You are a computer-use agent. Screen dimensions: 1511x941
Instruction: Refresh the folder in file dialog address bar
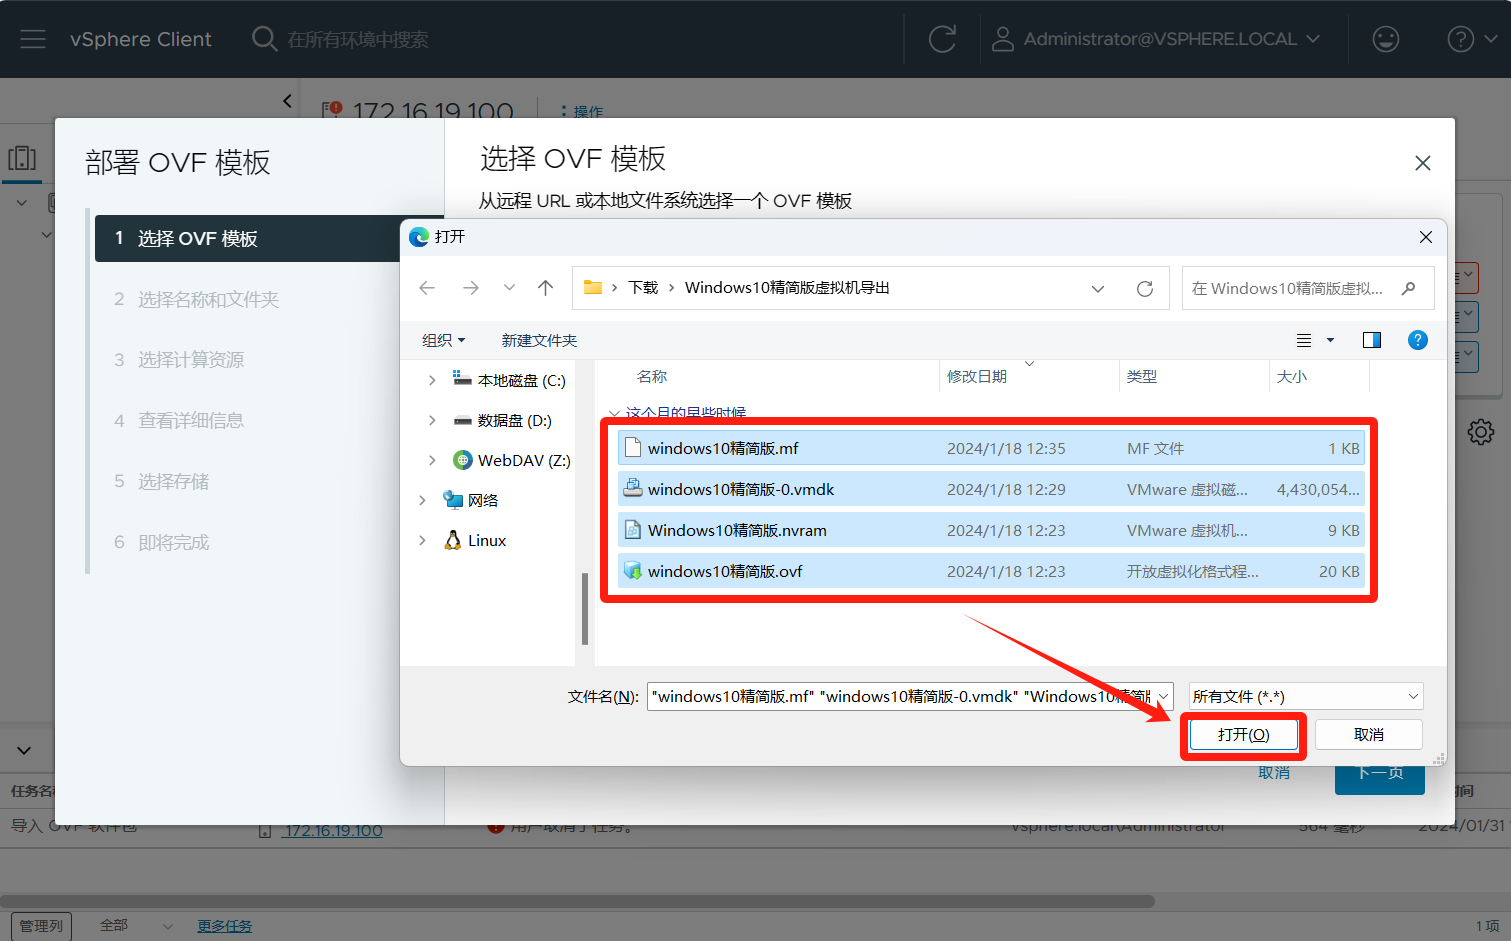point(1145,288)
